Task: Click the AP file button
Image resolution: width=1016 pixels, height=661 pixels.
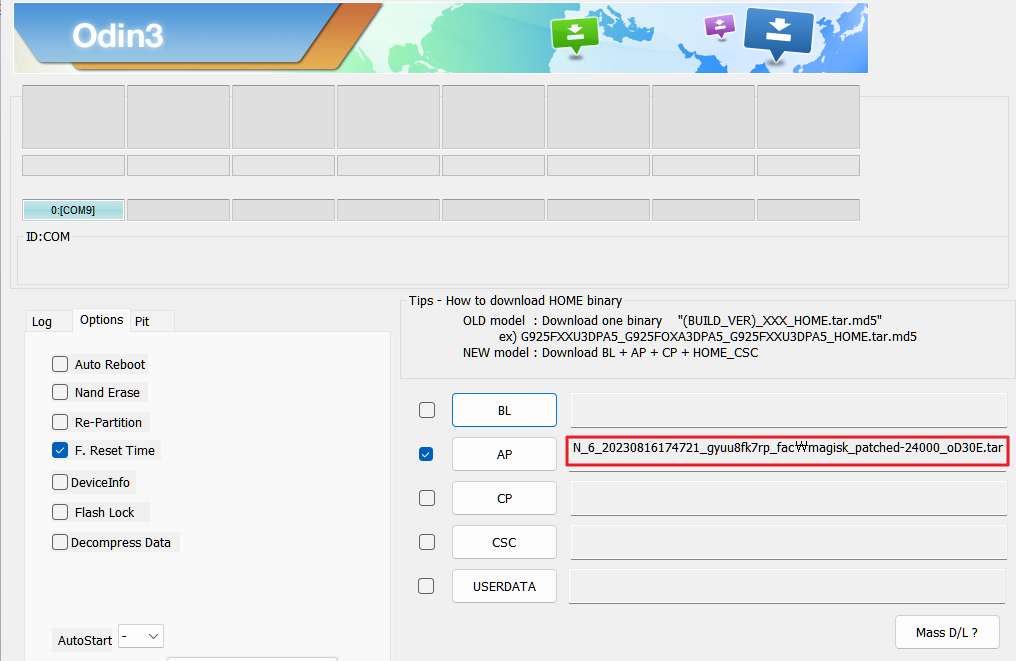Action: coord(504,454)
